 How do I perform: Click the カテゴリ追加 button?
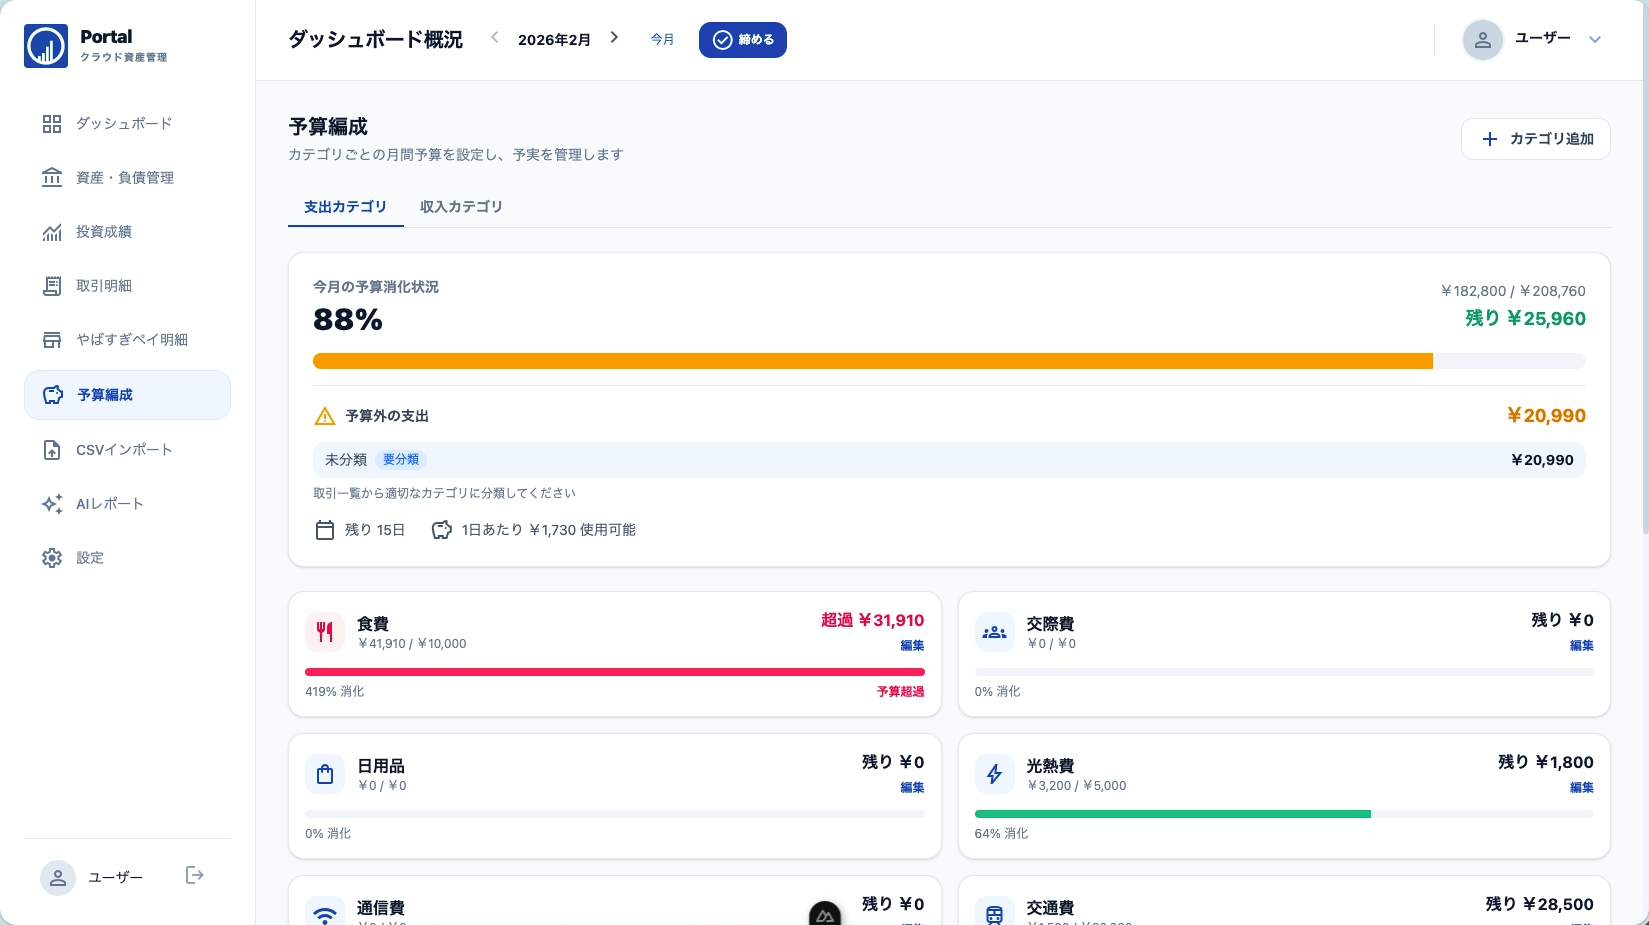(x=1535, y=139)
